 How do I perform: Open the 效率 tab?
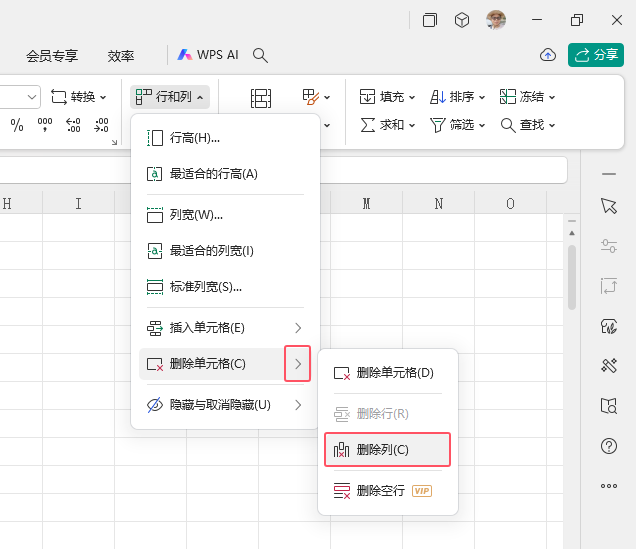[120, 56]
